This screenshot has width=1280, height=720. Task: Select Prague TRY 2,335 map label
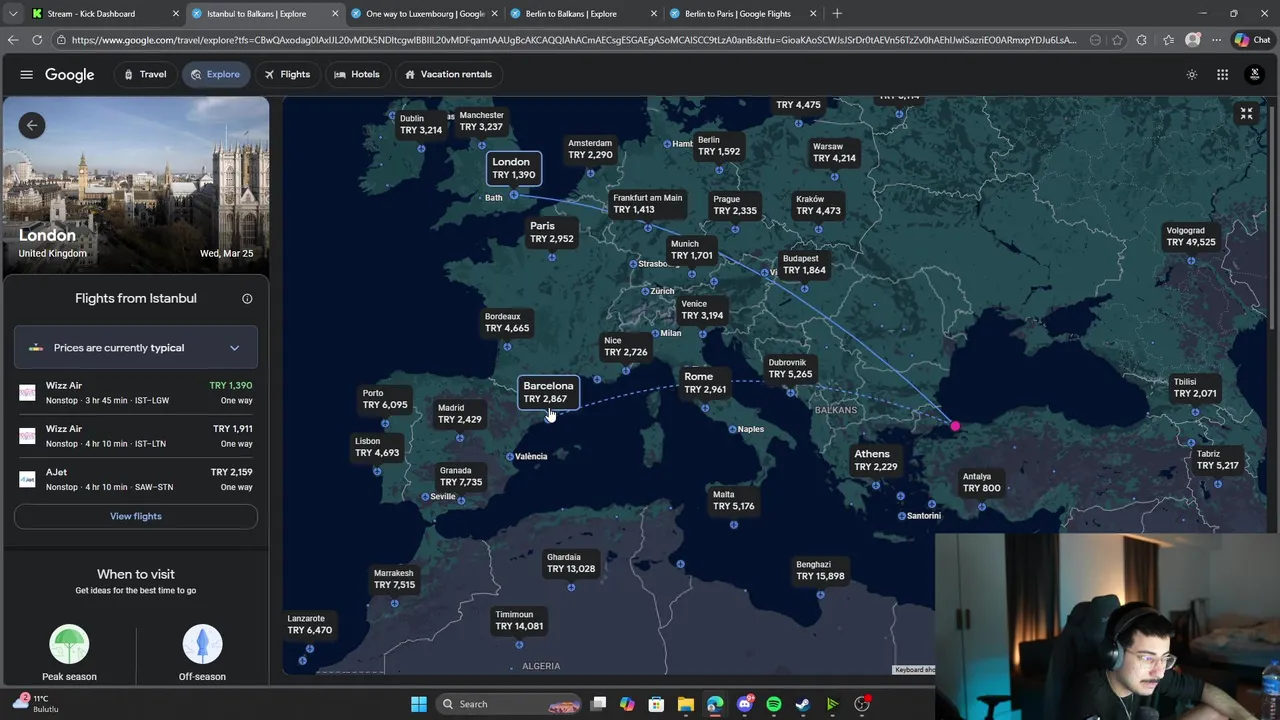click(x=734, y=205)
